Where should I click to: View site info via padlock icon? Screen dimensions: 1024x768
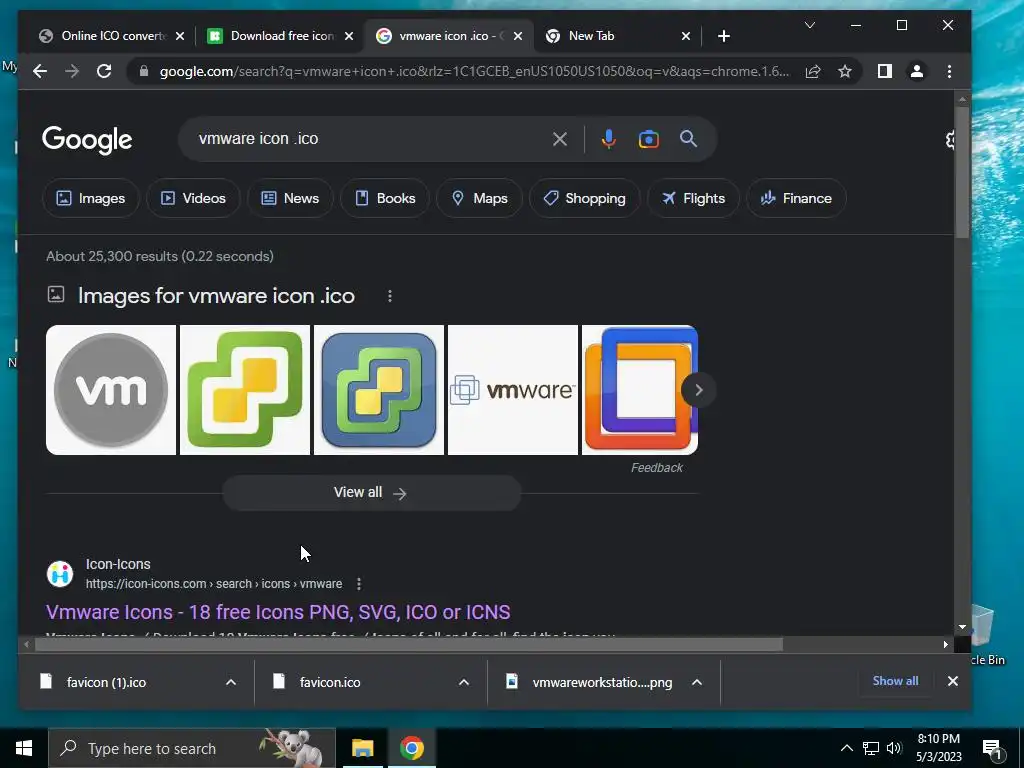[144, 71]
